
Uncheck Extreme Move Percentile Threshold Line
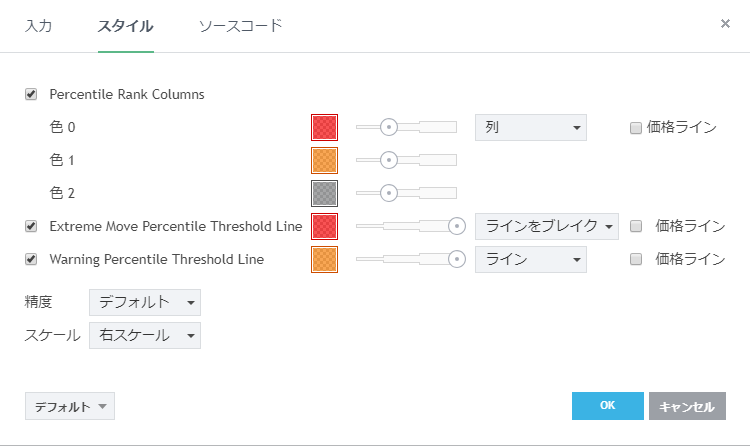[31, 227]
